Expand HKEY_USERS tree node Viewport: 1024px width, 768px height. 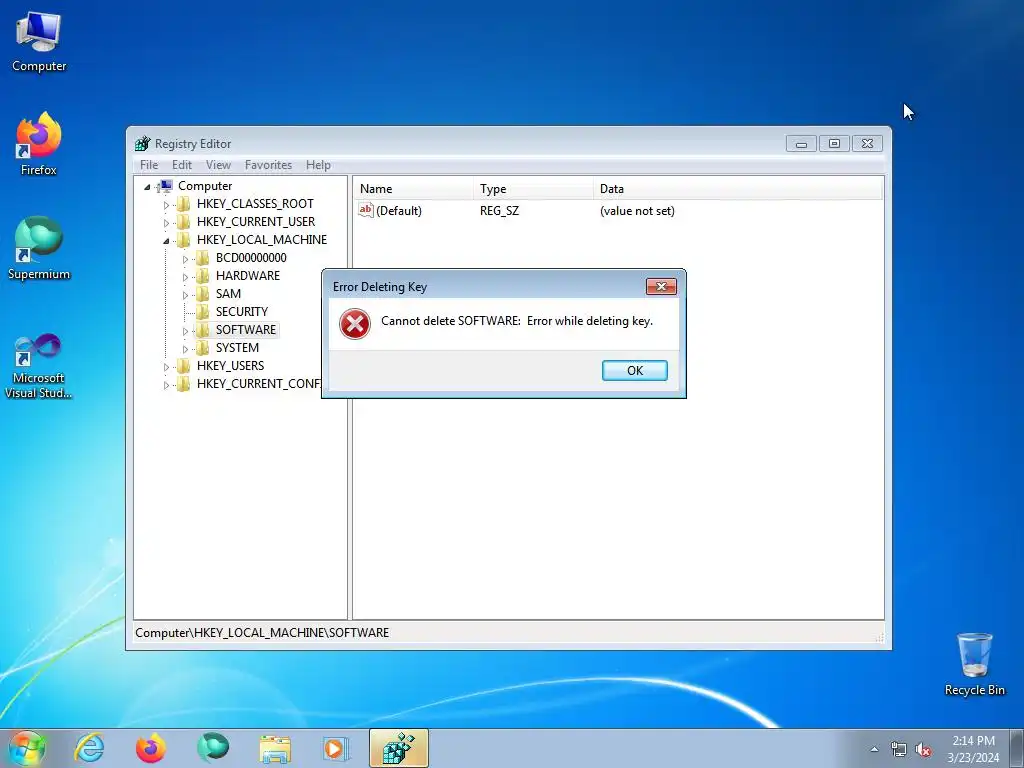166,366
